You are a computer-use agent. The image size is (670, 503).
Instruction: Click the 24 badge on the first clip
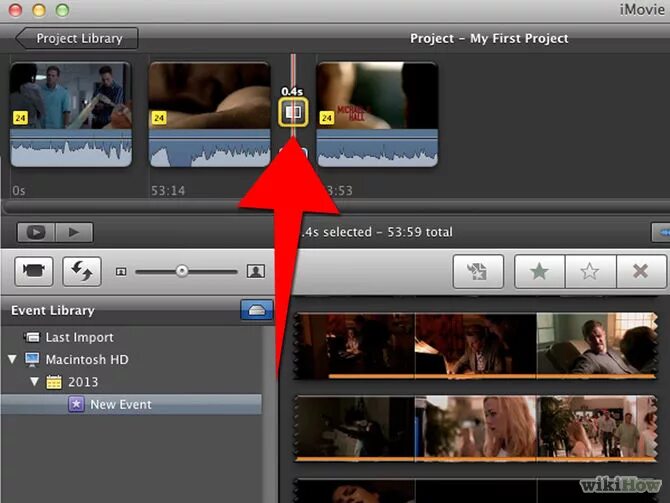[20, 118]
